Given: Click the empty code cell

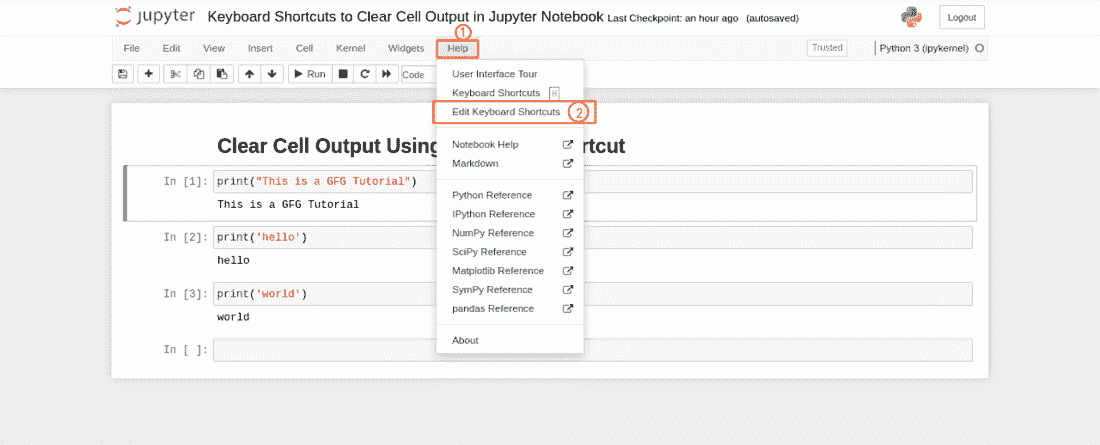Looking at the screenshot, I should pos(593,350).
